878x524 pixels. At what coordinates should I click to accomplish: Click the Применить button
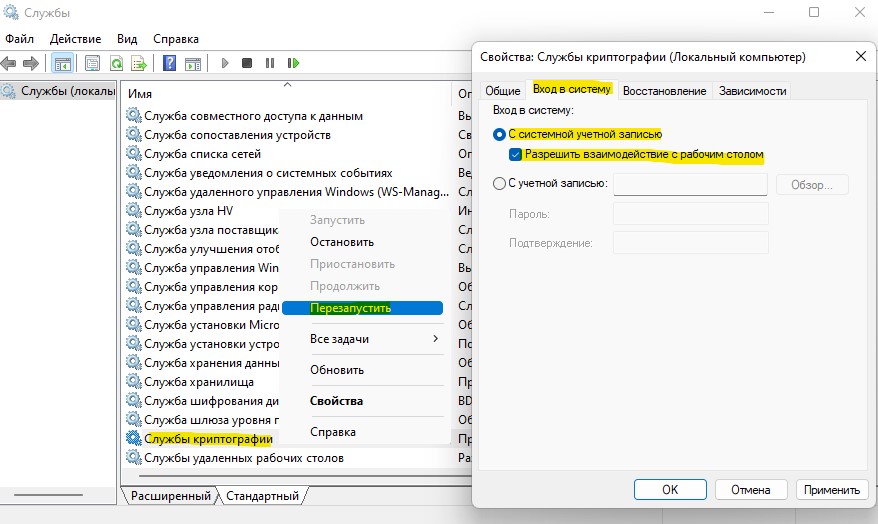click(x=832, y=489)
